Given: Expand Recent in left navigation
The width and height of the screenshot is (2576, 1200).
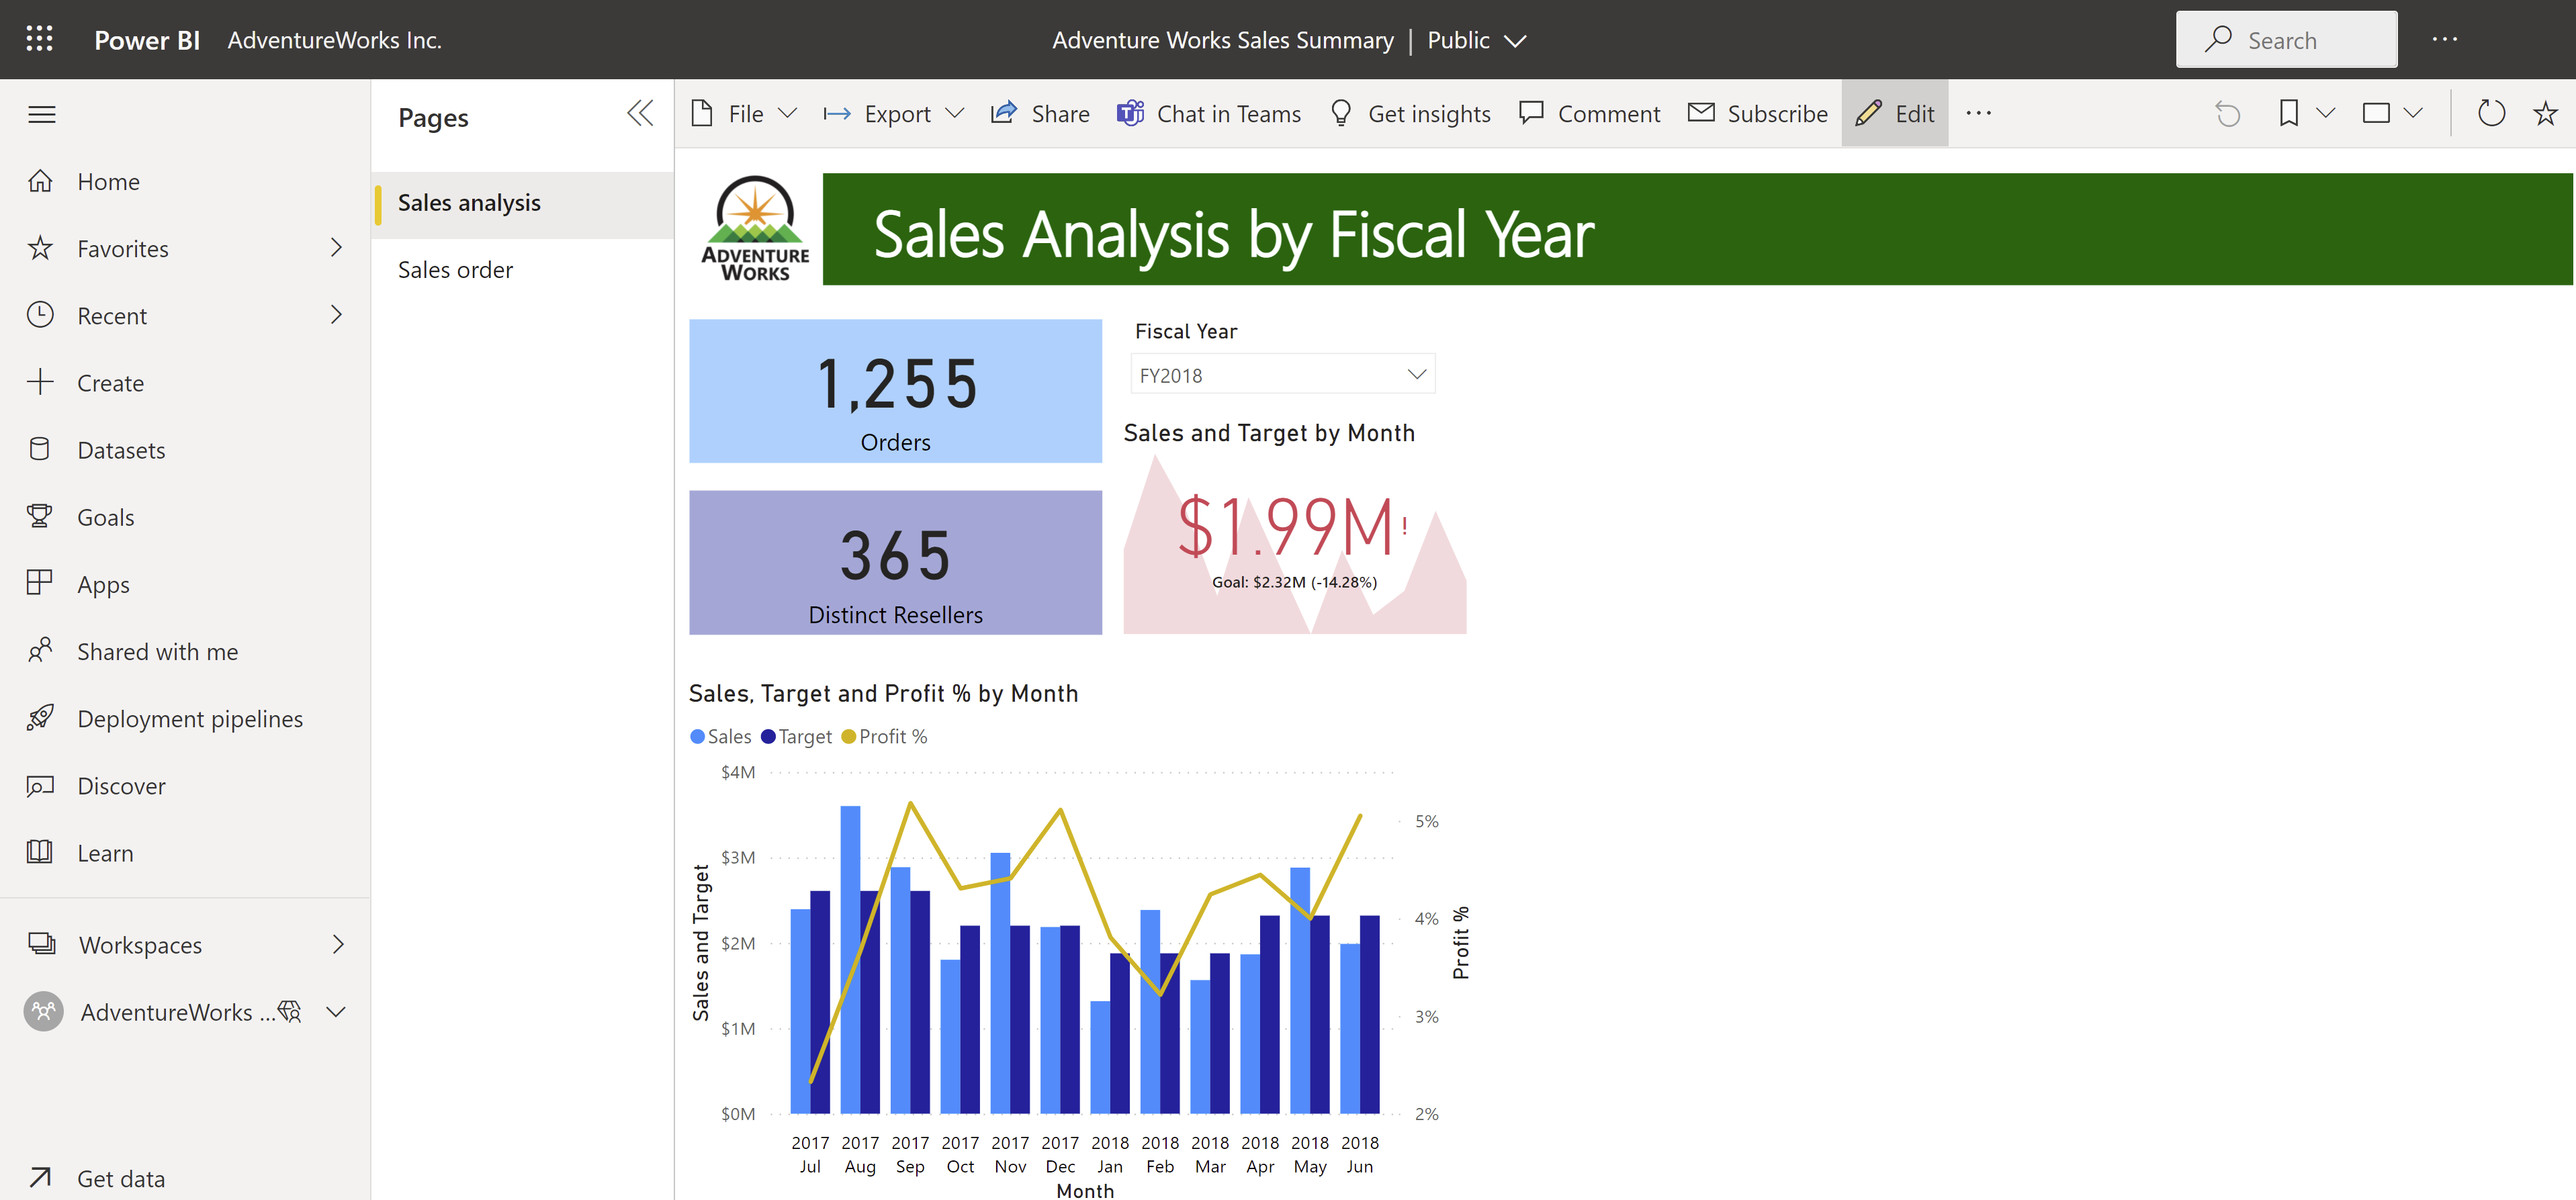Looking at the screenshot, I should [337, 314].
